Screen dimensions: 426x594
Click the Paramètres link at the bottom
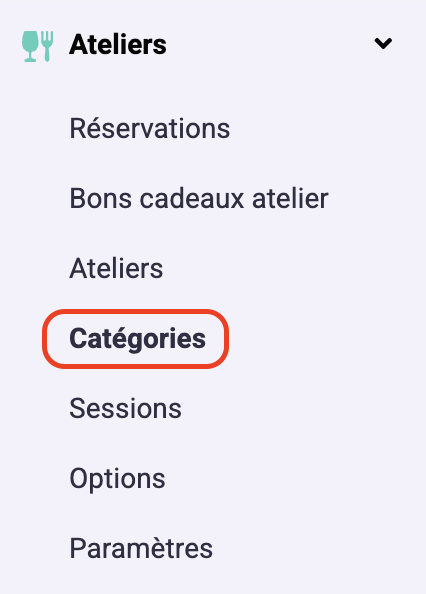(141, 548)
